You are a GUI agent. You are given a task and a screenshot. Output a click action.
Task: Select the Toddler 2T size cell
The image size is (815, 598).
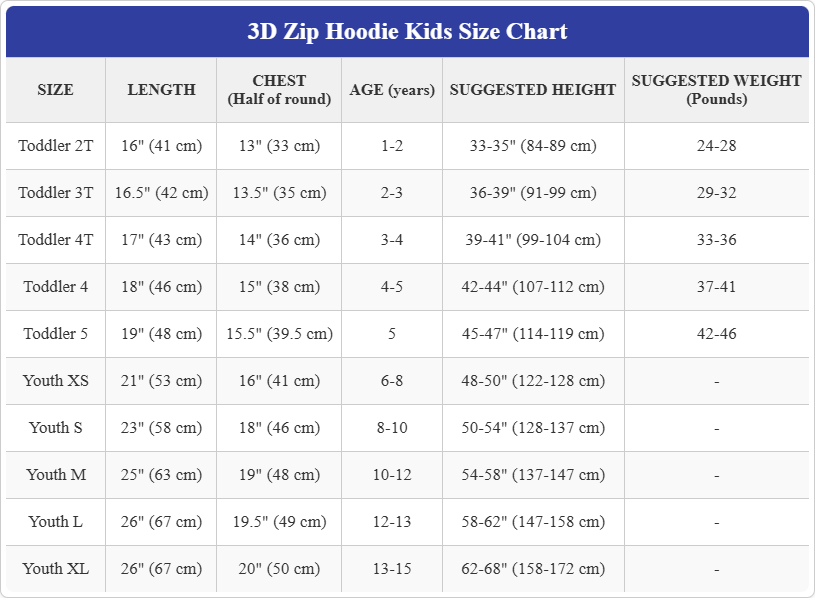tap(55, 146)
